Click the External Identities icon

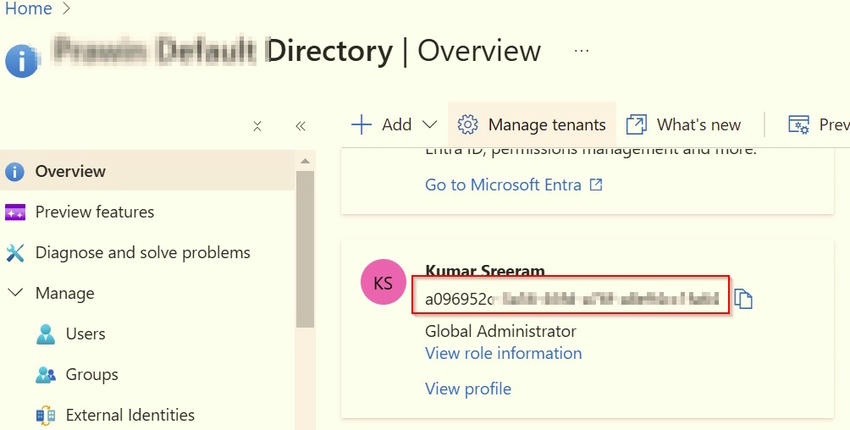click(x=46, y=416)
